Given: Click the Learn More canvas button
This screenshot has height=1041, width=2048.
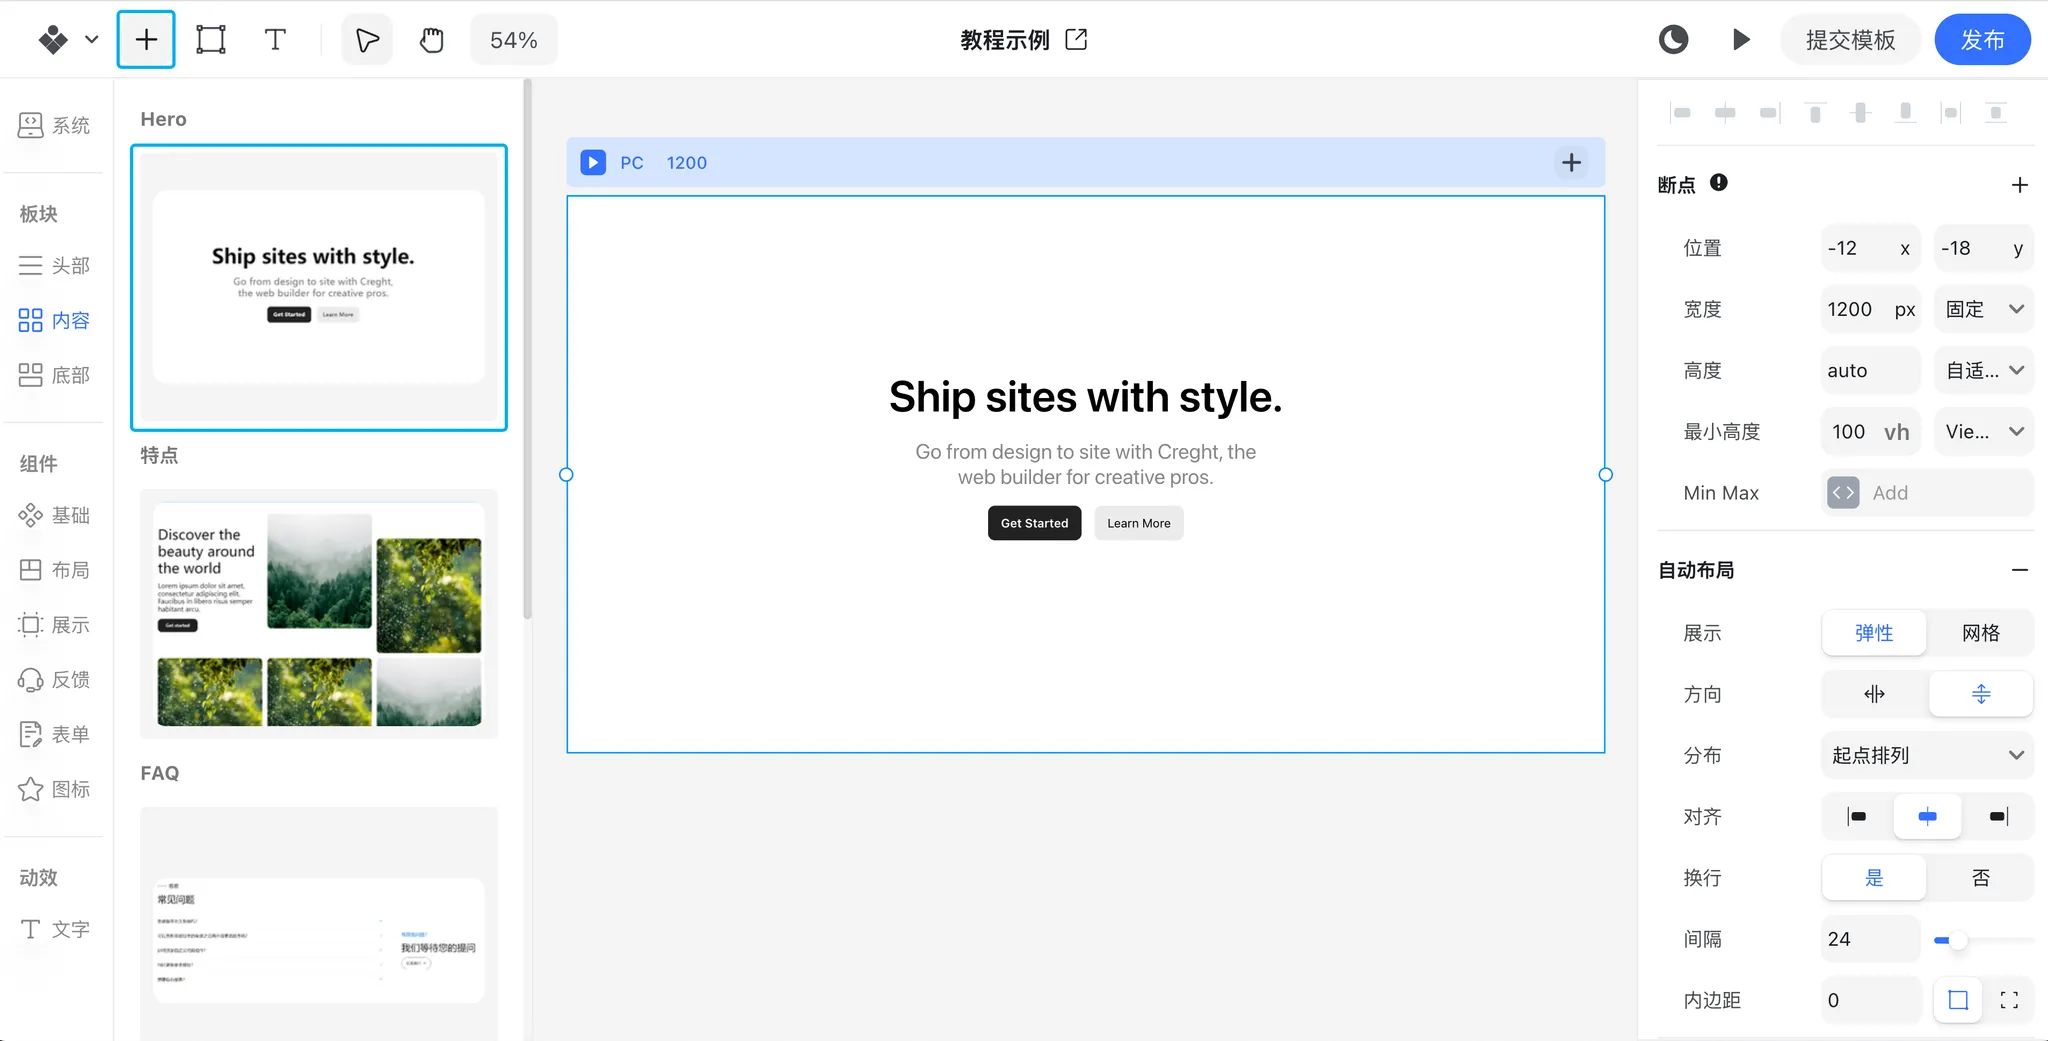Looking at the screenshot, I should (1138, 523).
